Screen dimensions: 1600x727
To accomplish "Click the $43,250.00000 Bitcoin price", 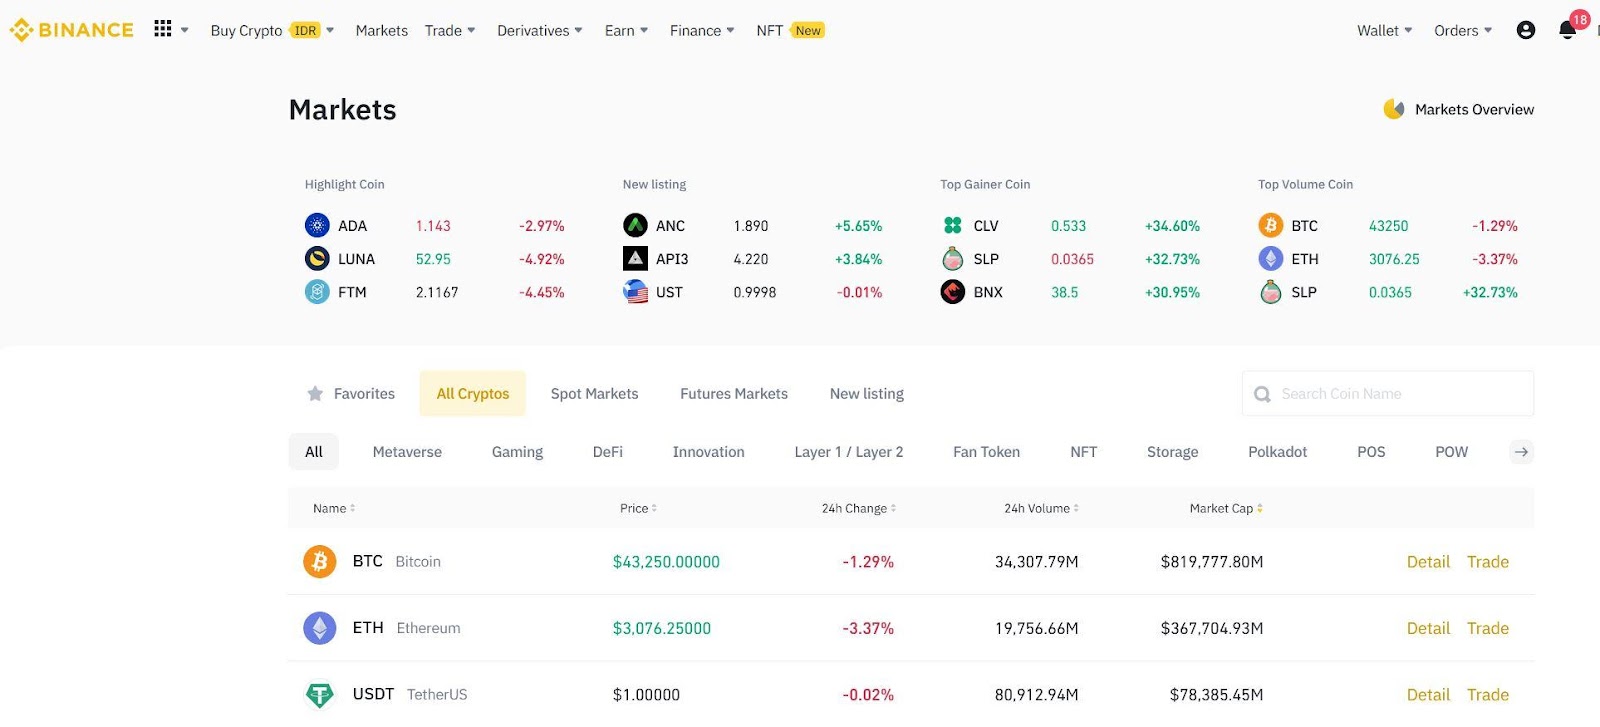I will click(666, 562).
